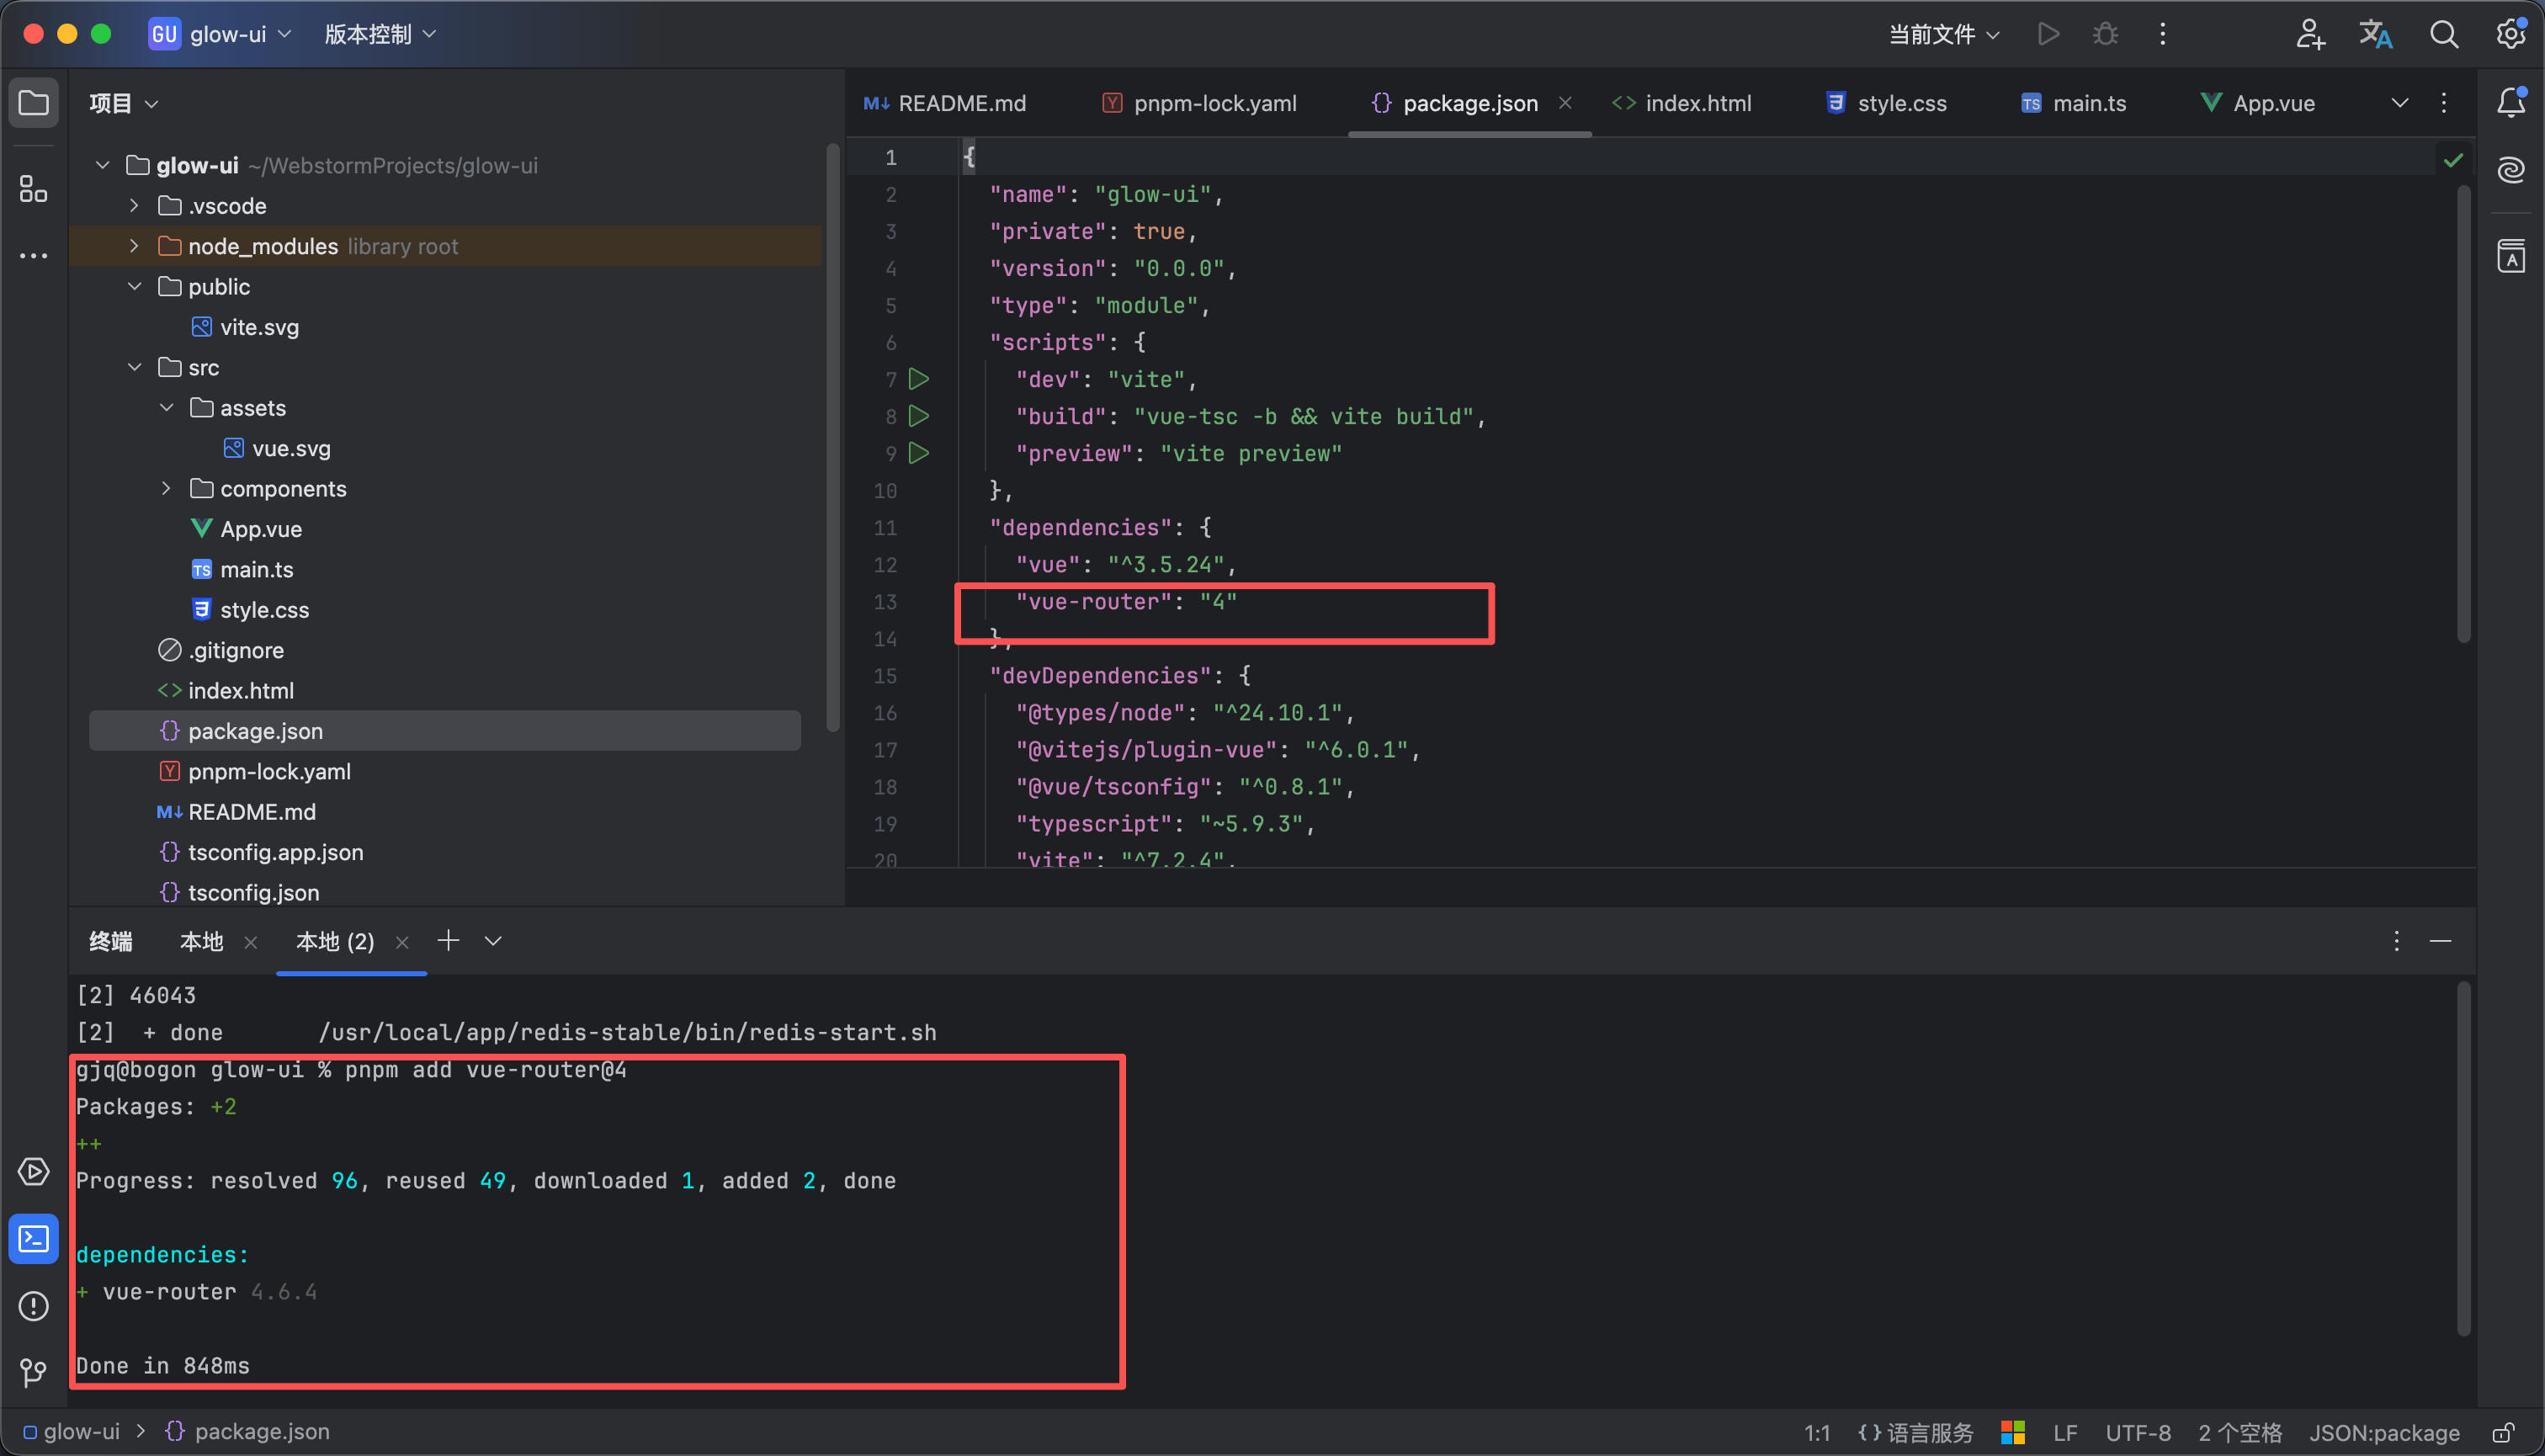2545x1456 pixels.
Task: Open the translation plugin icon
Action: click(x=2376, y=34)
